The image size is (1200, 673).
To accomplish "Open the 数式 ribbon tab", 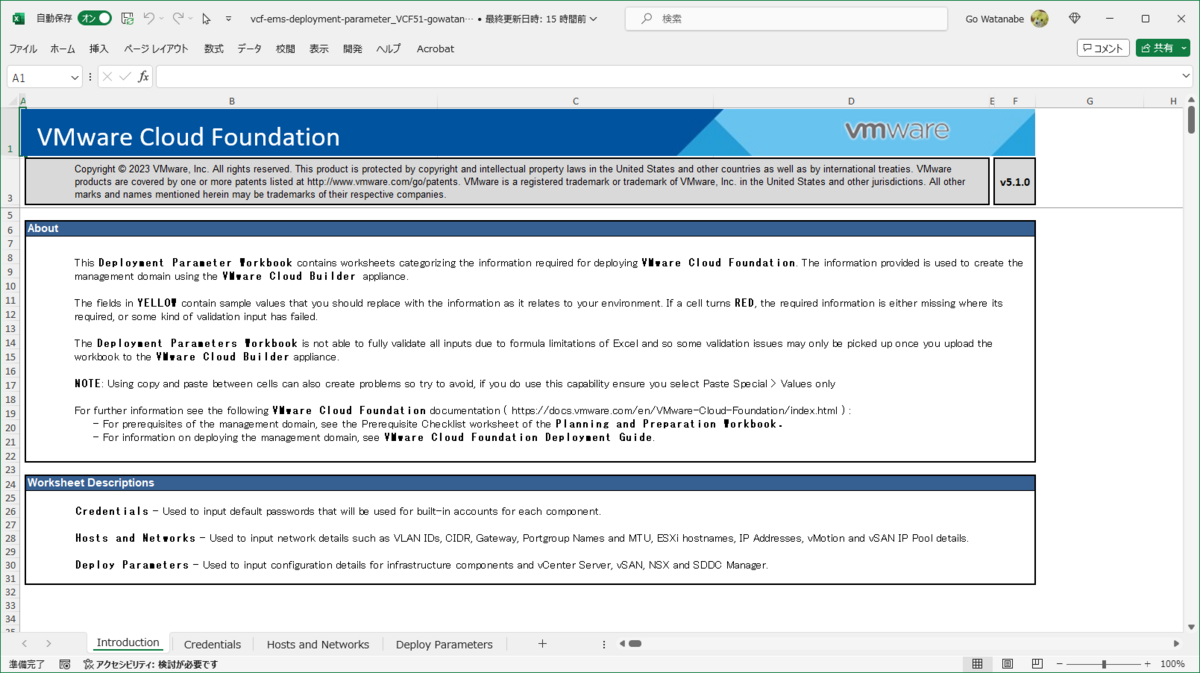I will tap(214, 48).
